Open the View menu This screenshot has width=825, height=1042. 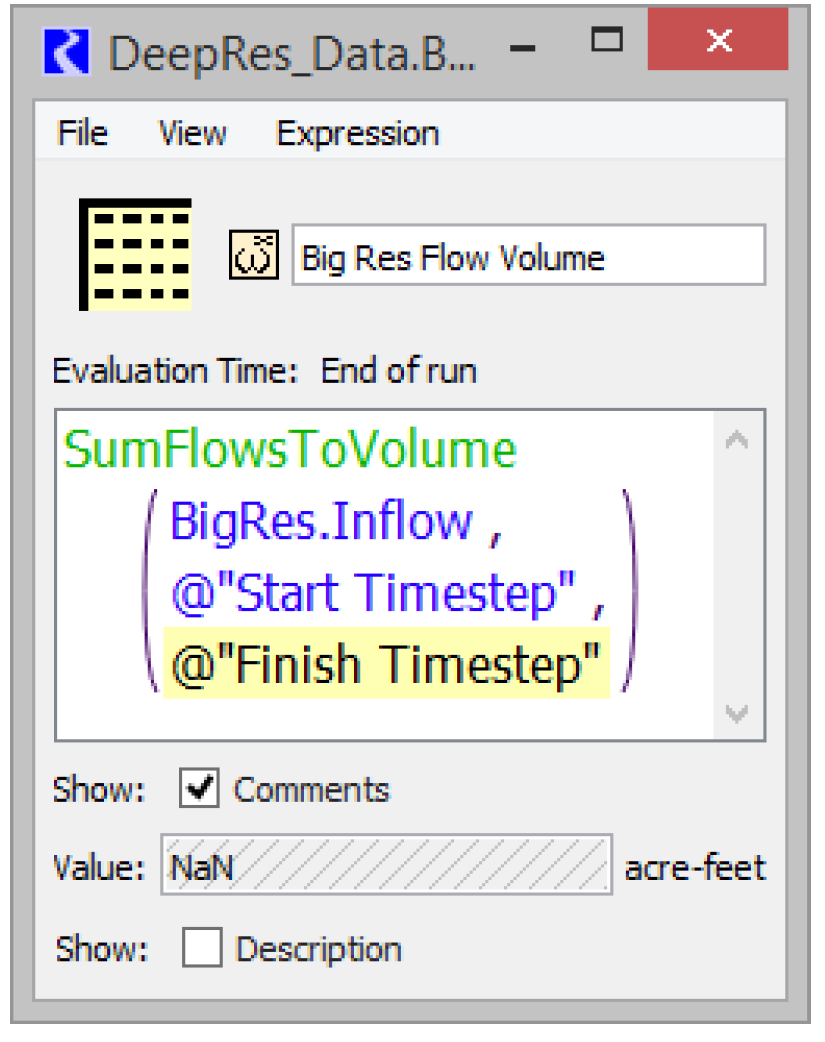(192, 134)
